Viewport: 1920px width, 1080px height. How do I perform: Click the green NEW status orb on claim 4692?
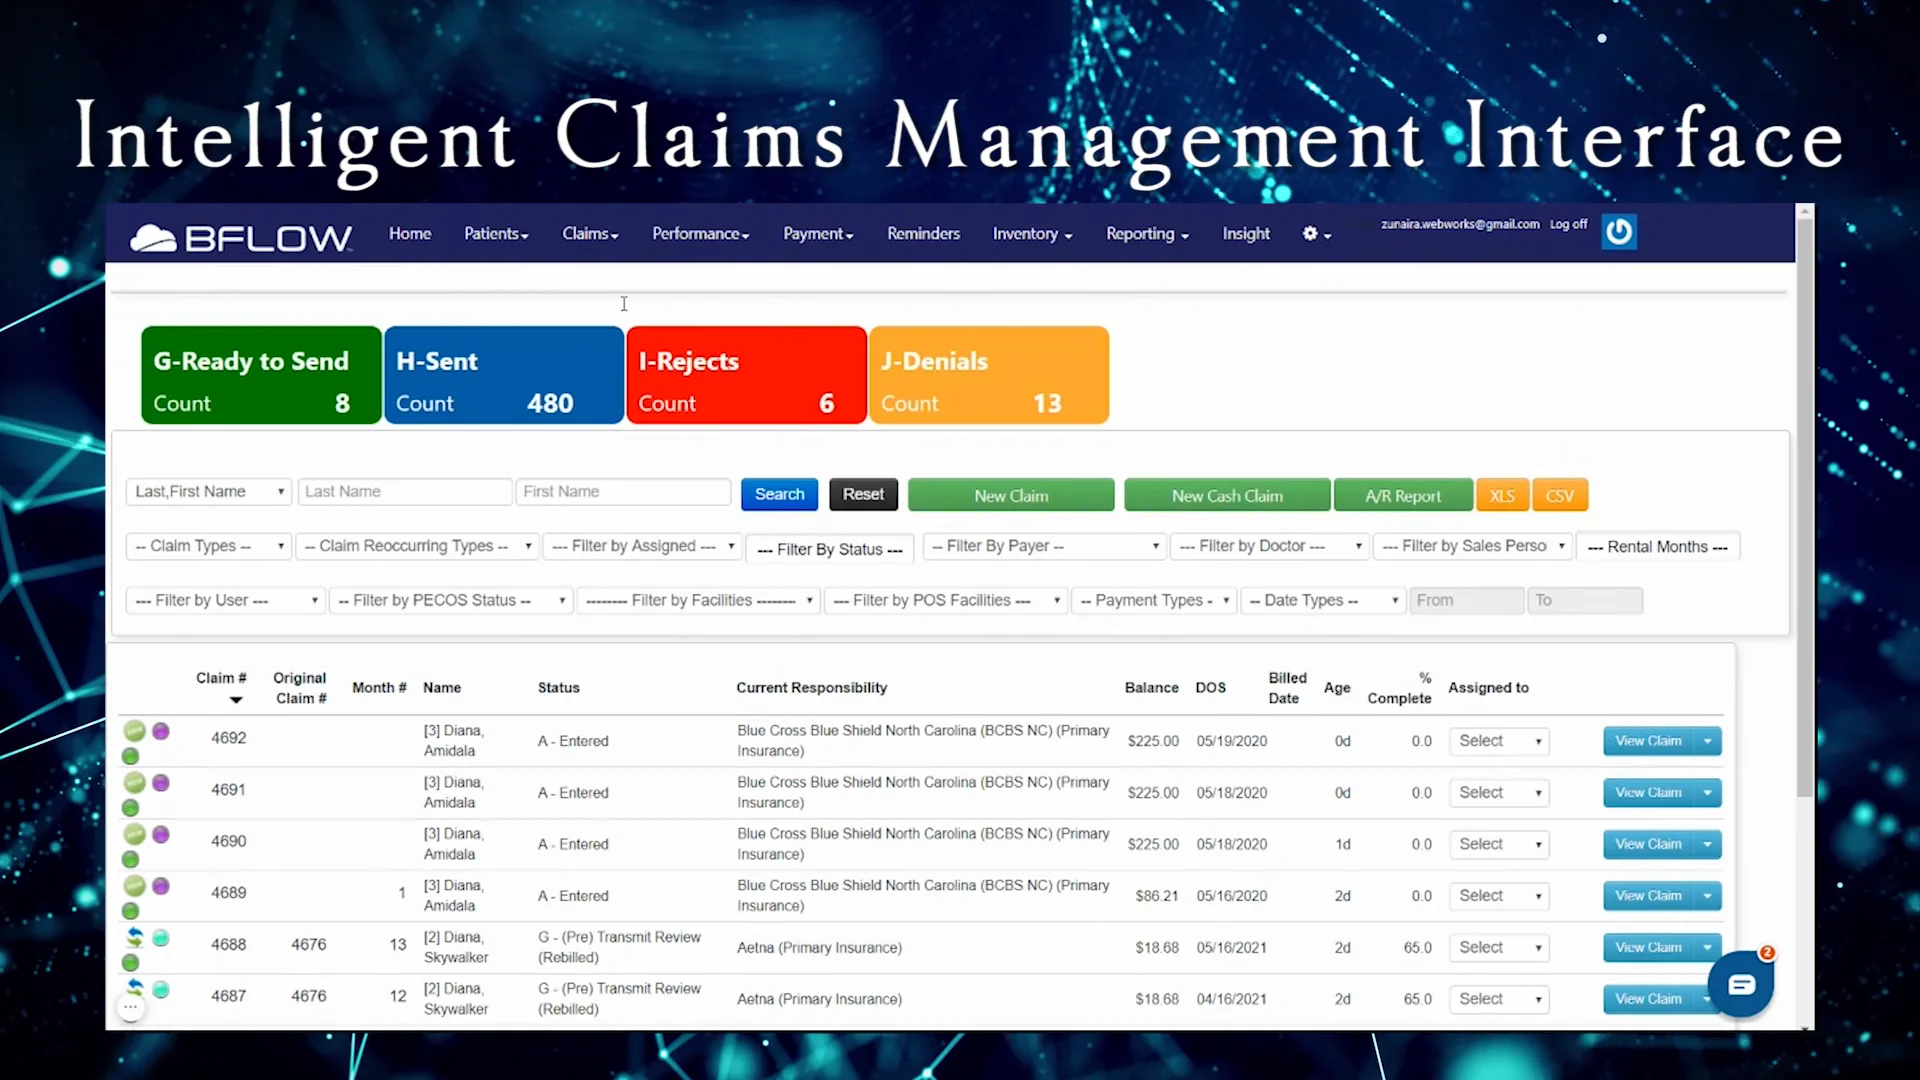point(133,729)
